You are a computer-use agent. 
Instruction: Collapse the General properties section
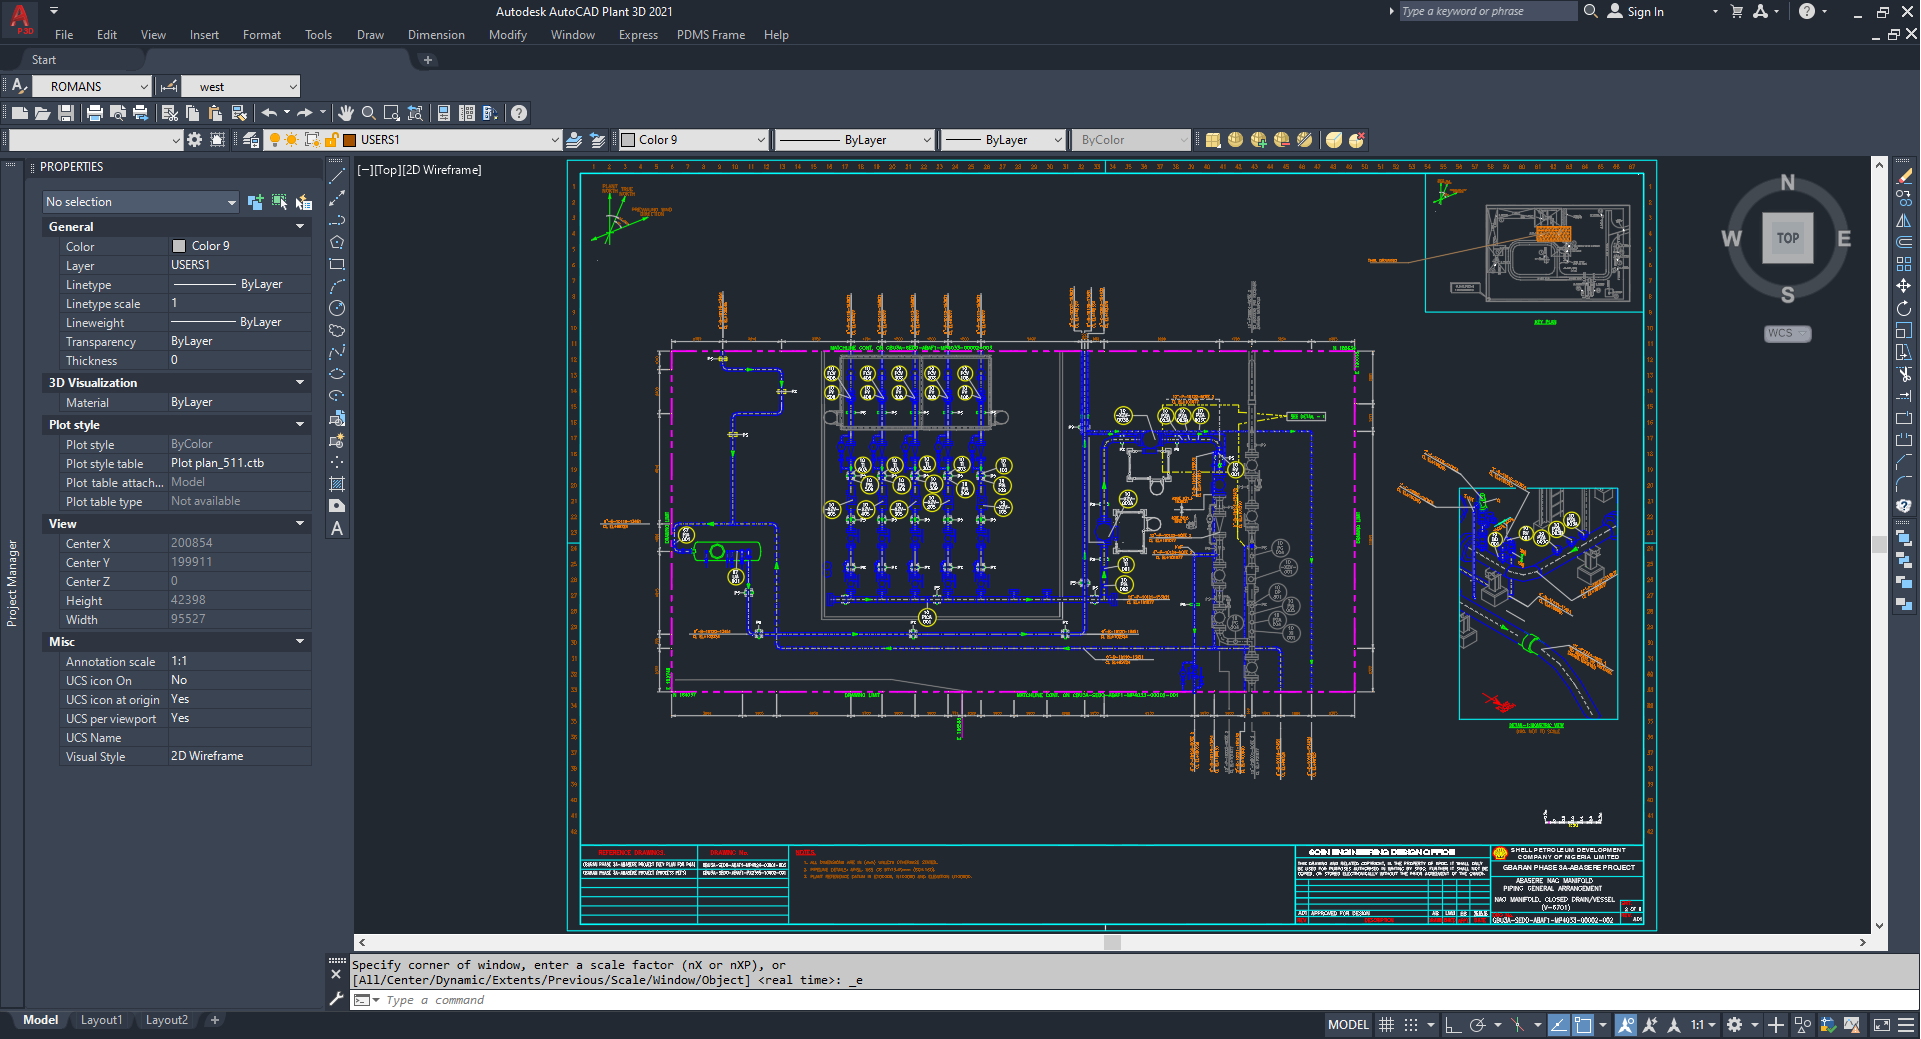click(299, 227)
